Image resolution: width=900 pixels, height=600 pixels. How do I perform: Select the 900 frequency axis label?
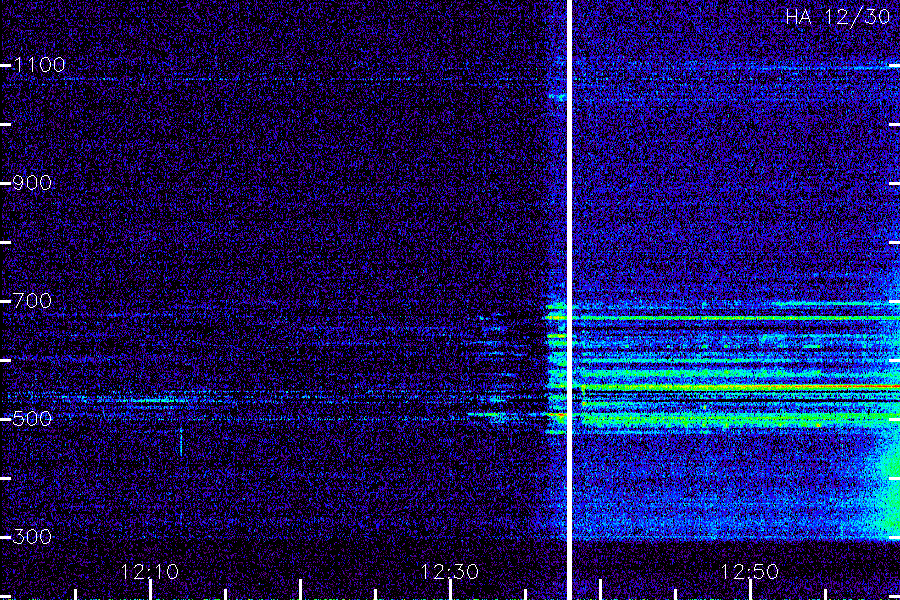point(32,183)
